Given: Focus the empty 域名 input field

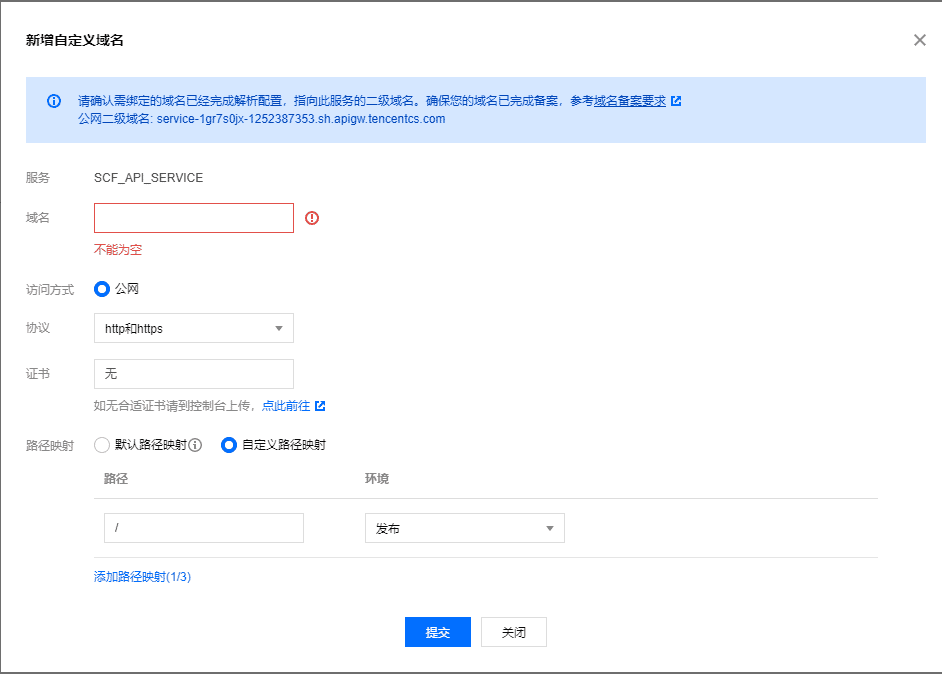Looking at the screenshot, I should point(193,218).
